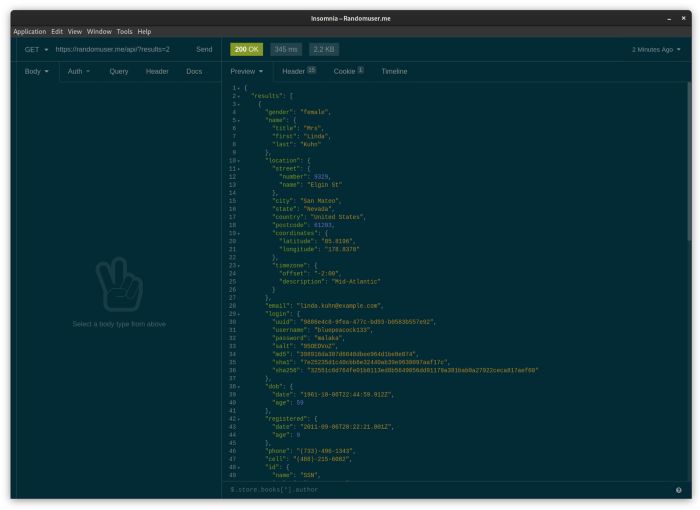Open the View menu
The image size is (700, 510).
pos(75,32)
